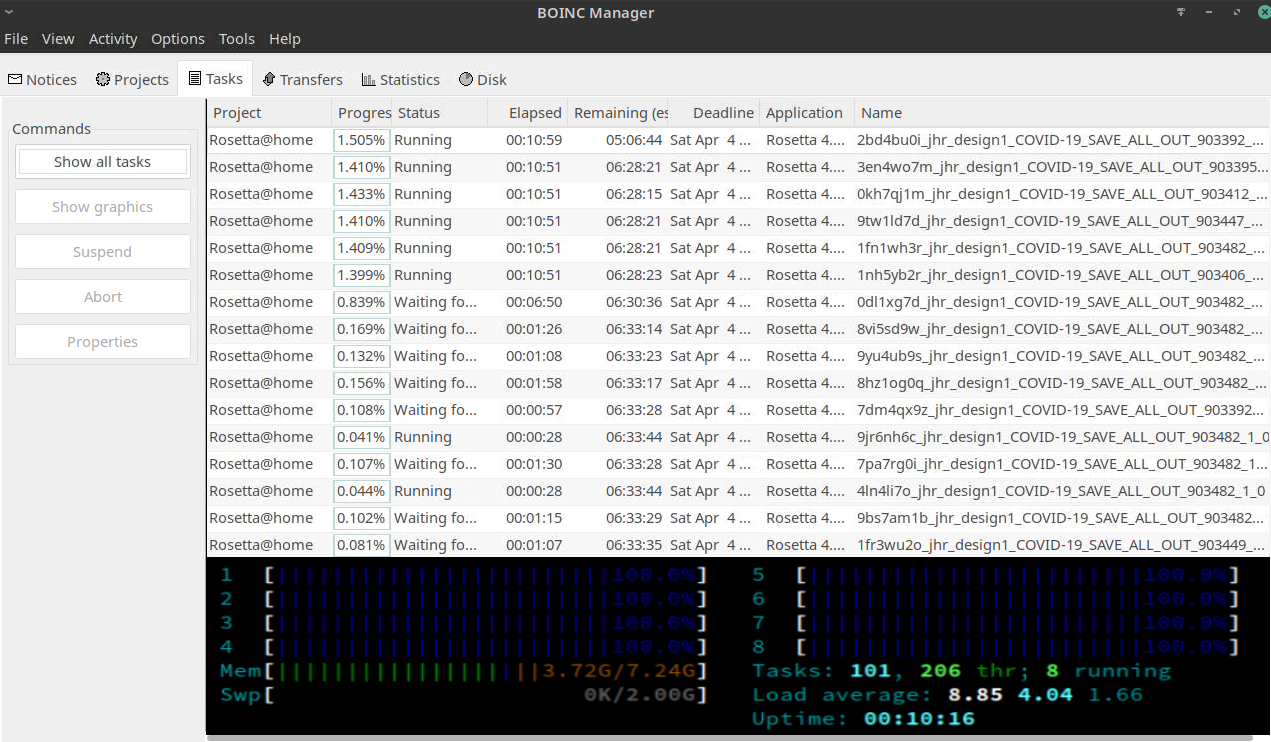
Task: Sort by the Deadline column header
Action: [x=714, y=113]
